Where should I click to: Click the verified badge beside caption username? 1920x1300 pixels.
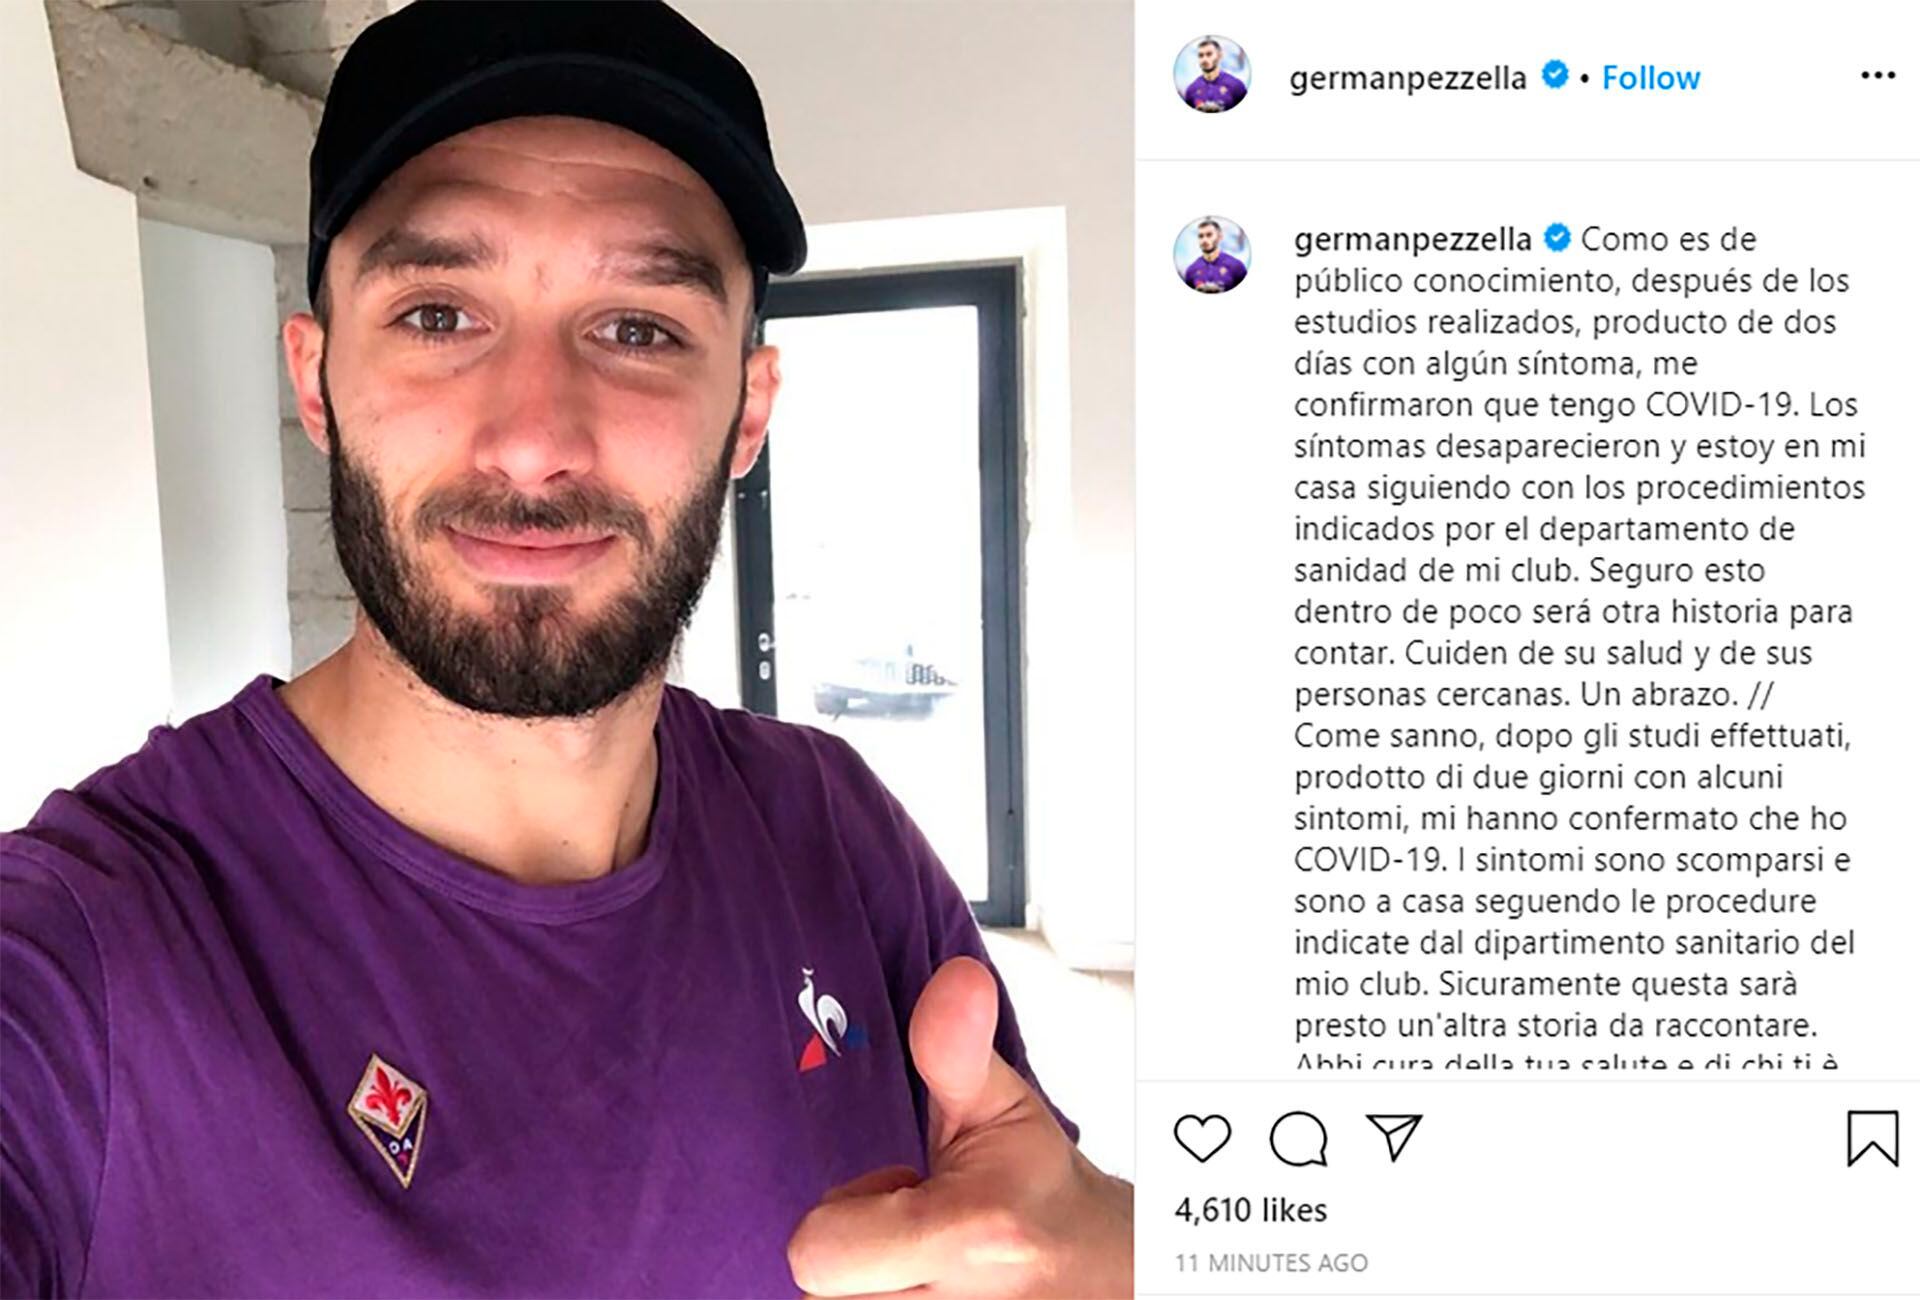click(1557, 238)
